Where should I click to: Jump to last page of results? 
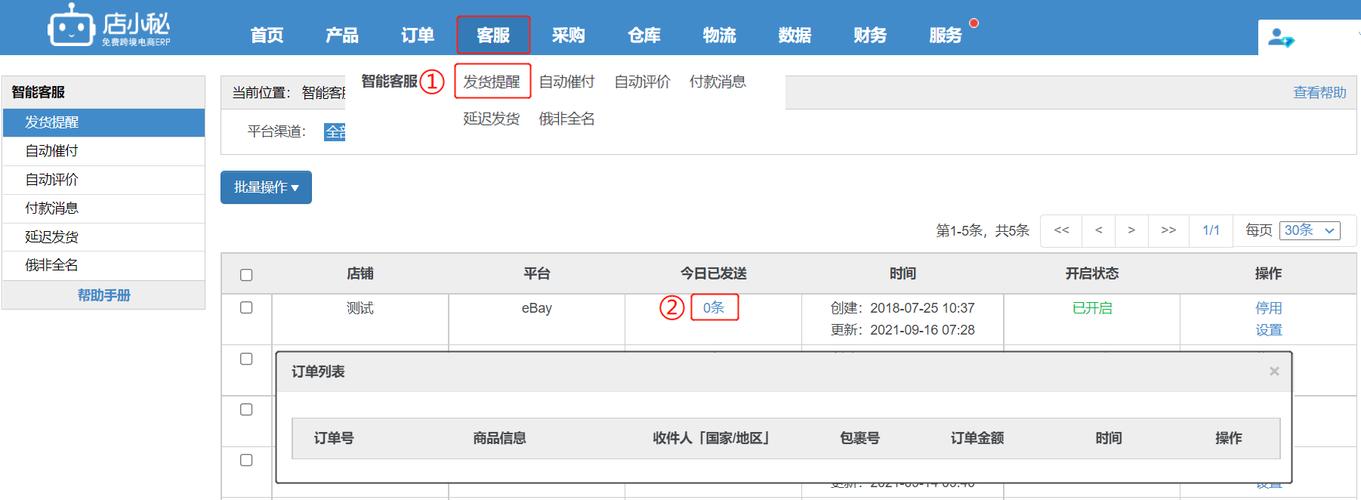1168,230
